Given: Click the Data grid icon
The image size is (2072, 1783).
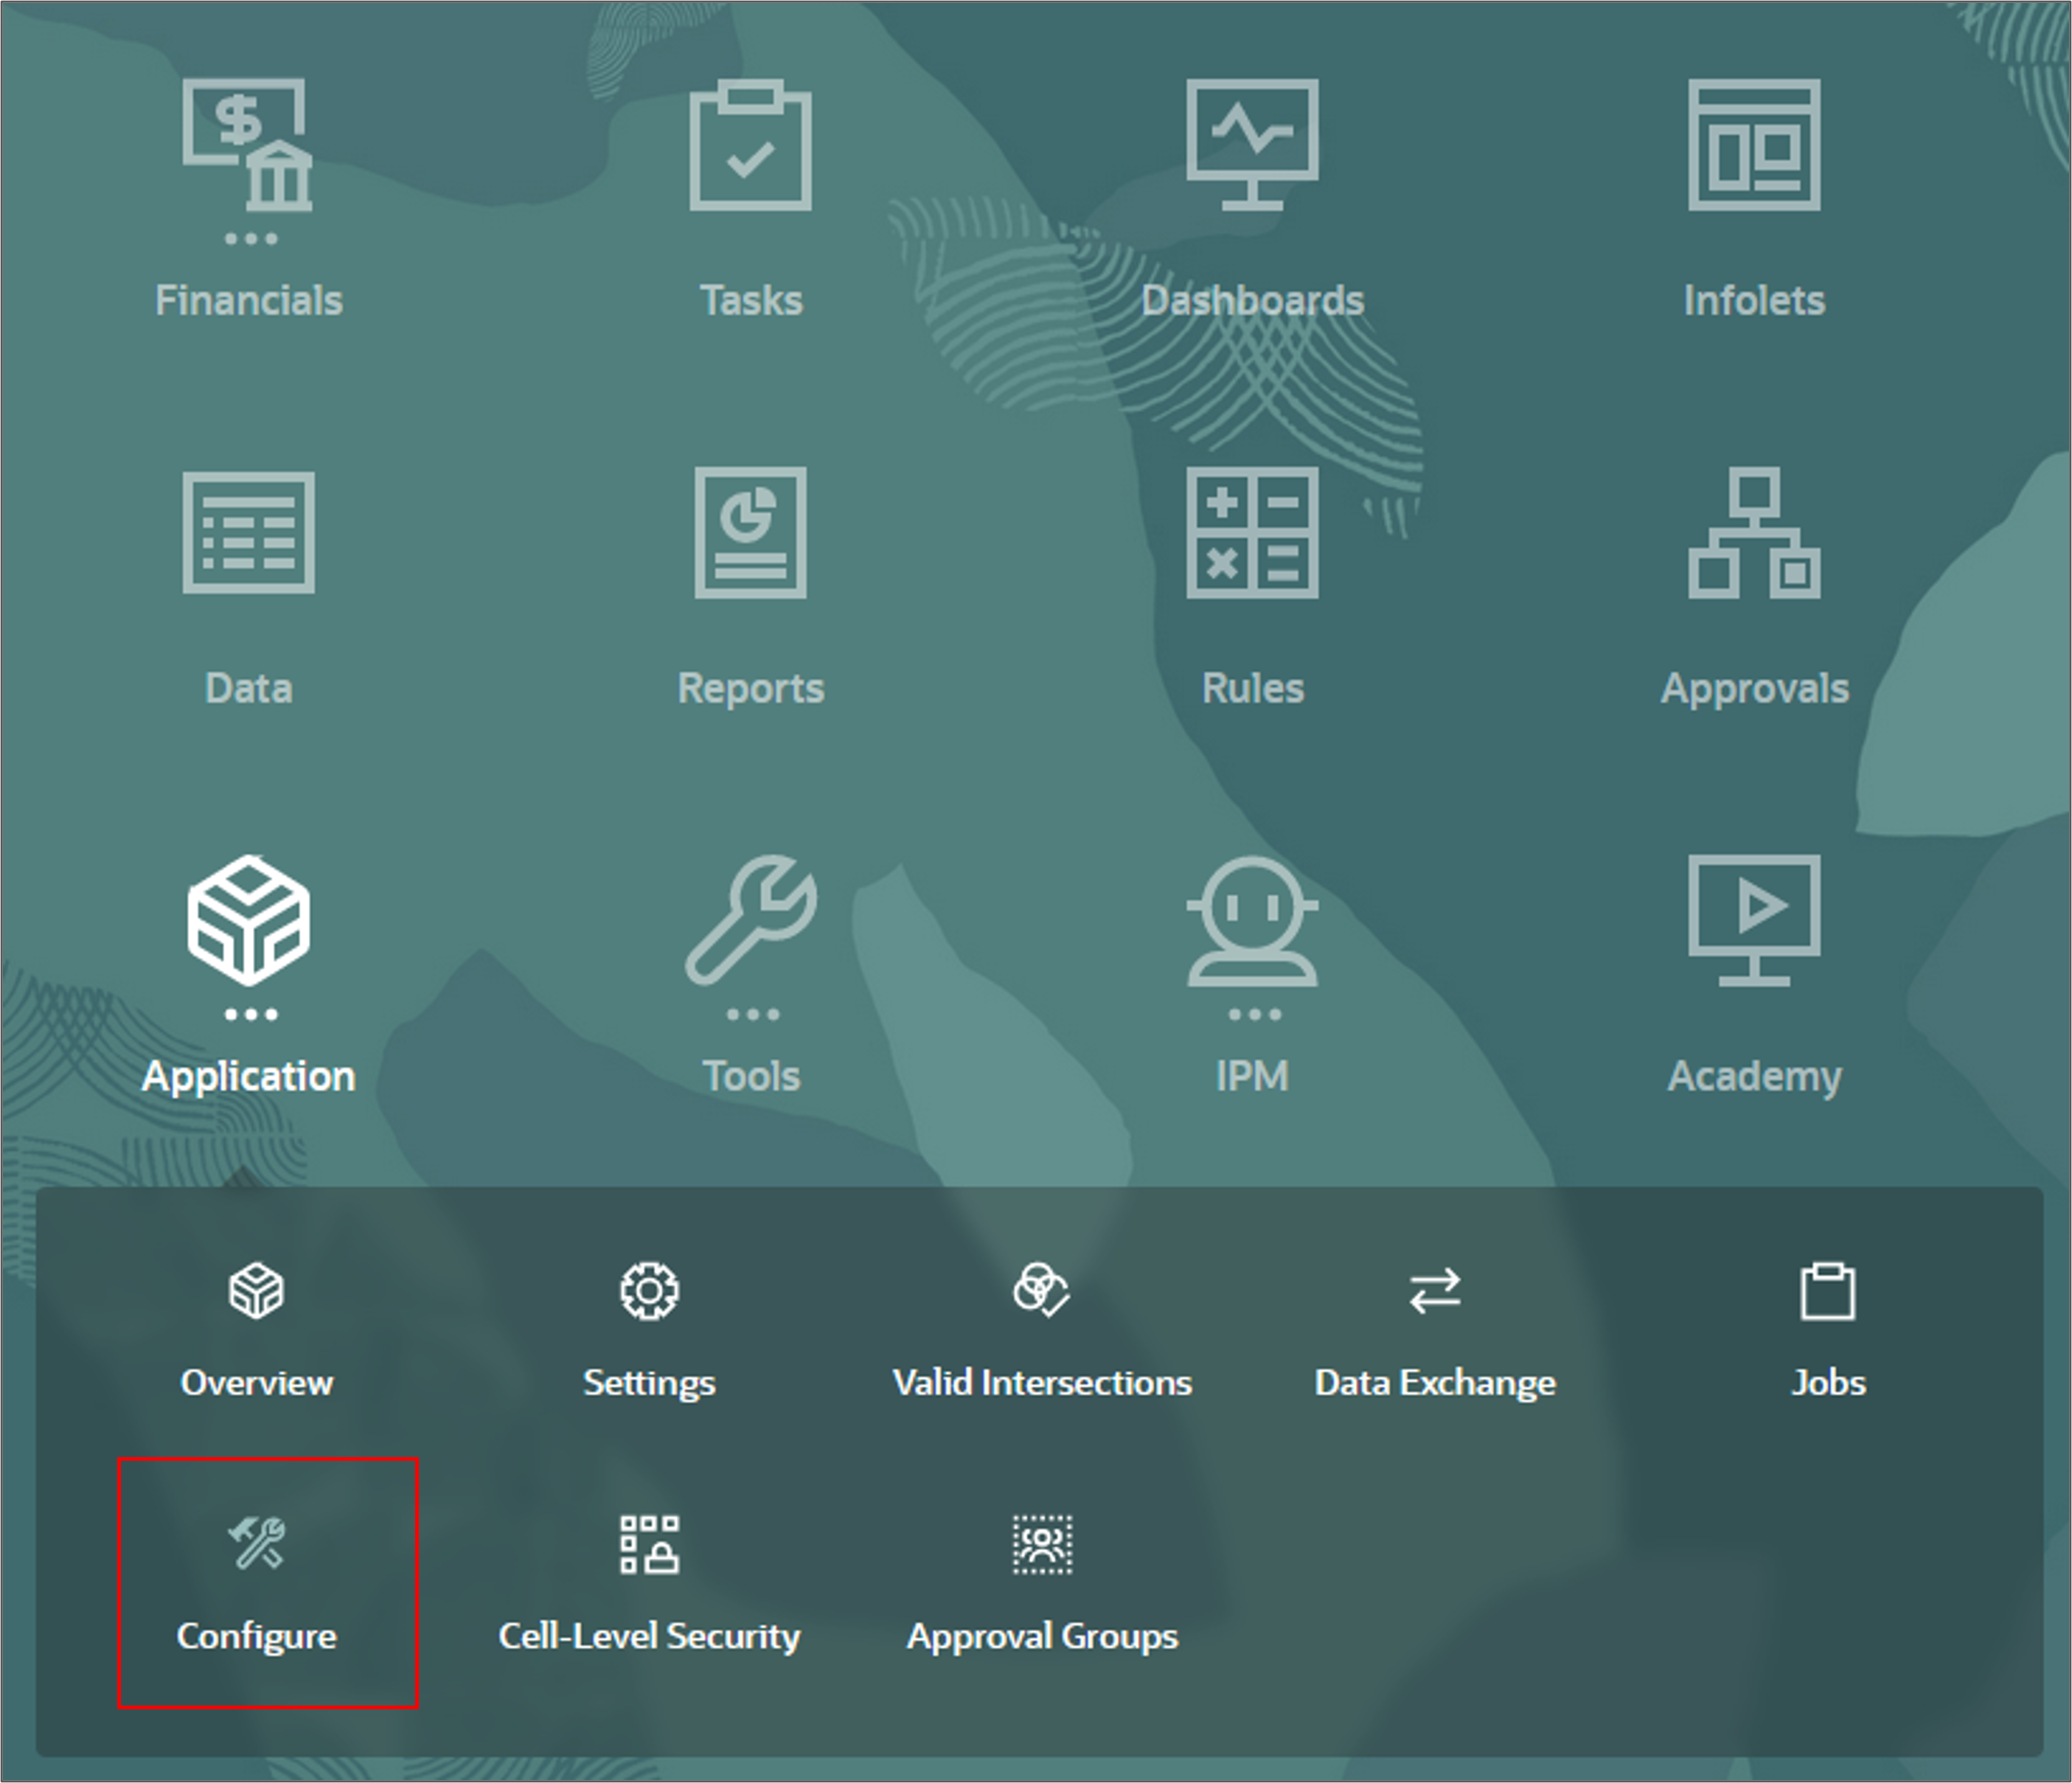Looking at the screenshot, I should click(248, 532).
